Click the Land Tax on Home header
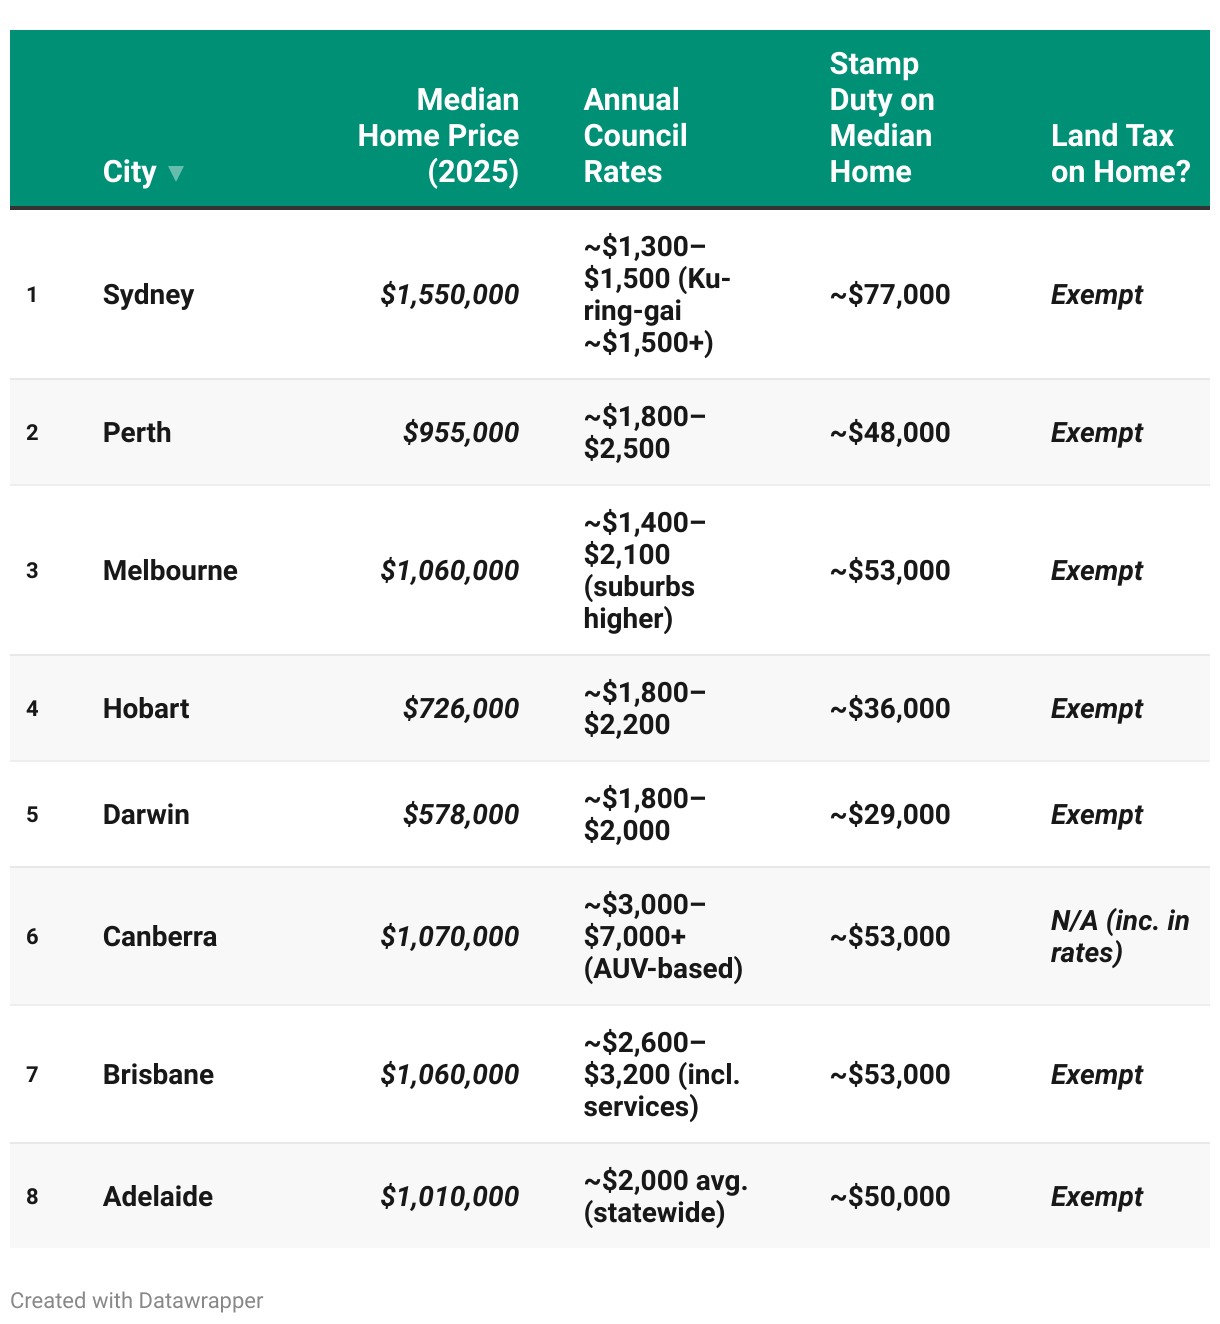Image resolution: width=1220 pixels, height=1324 pixels. pos(1120,153)
